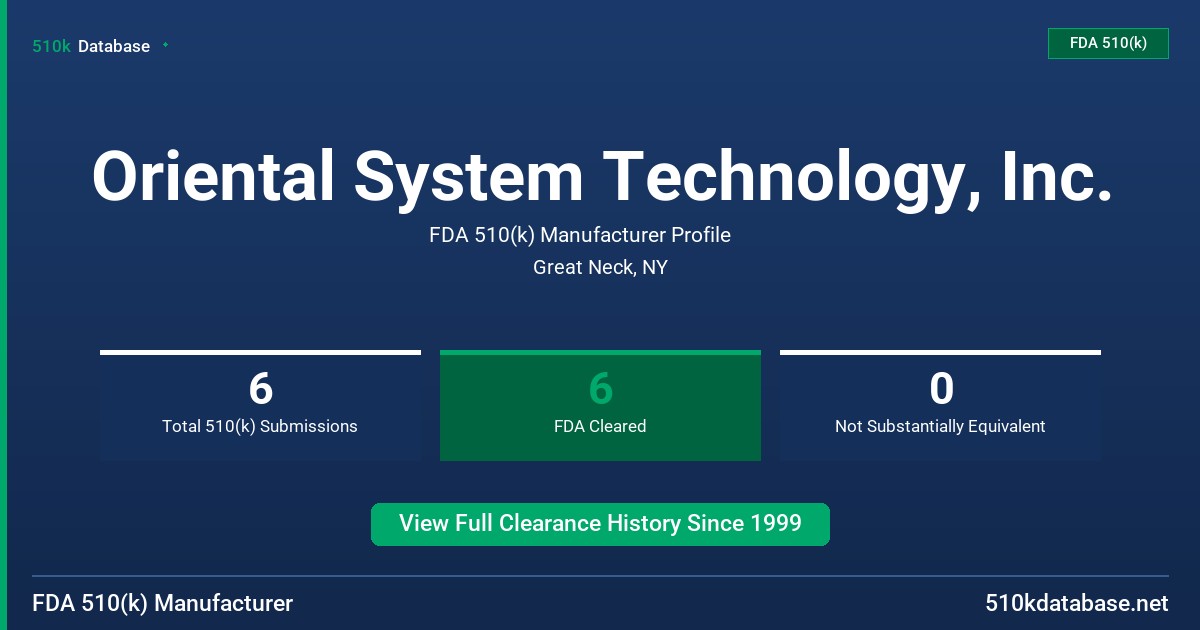The height and width of the screenshot is (630, 1200).
Task: Click the 510k Database logo text
Action: (91, 46)
